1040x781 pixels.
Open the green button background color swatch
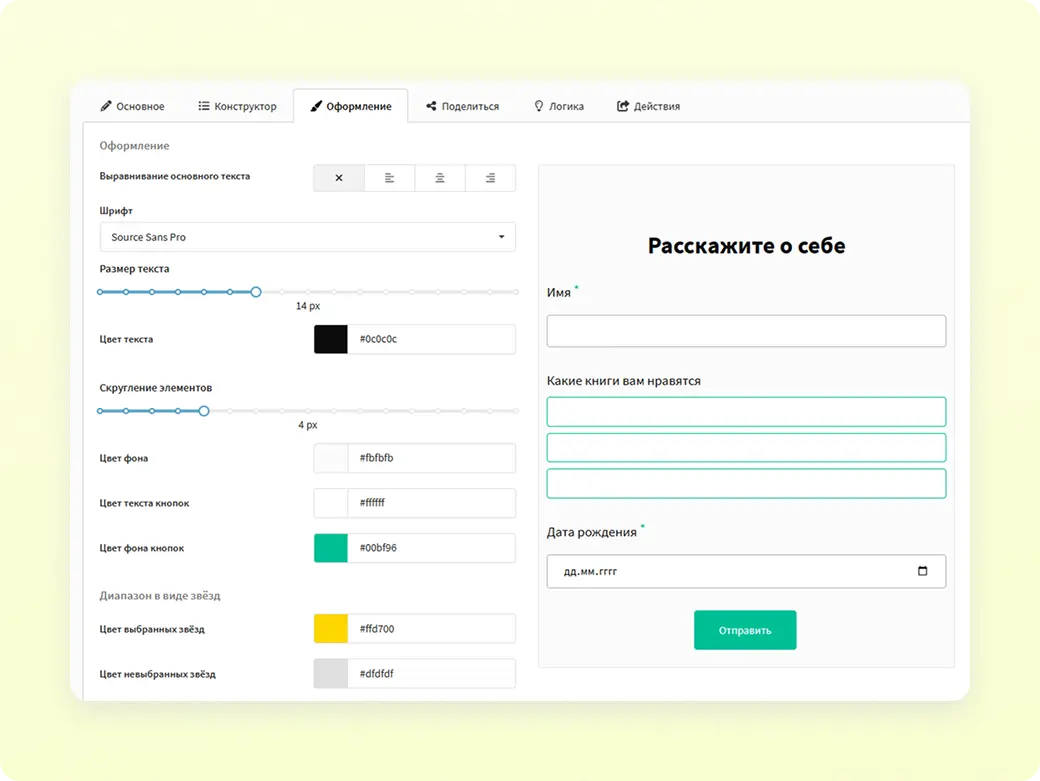[x=331, y=548]
